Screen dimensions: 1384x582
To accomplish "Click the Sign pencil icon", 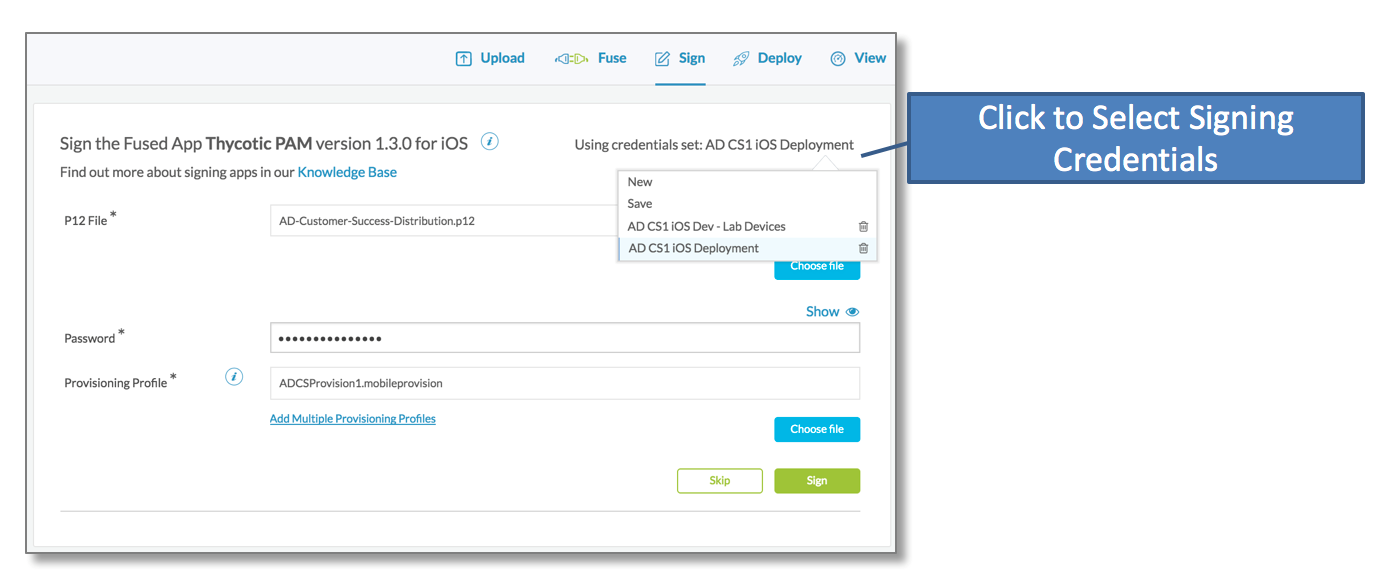I will point(662,59).
